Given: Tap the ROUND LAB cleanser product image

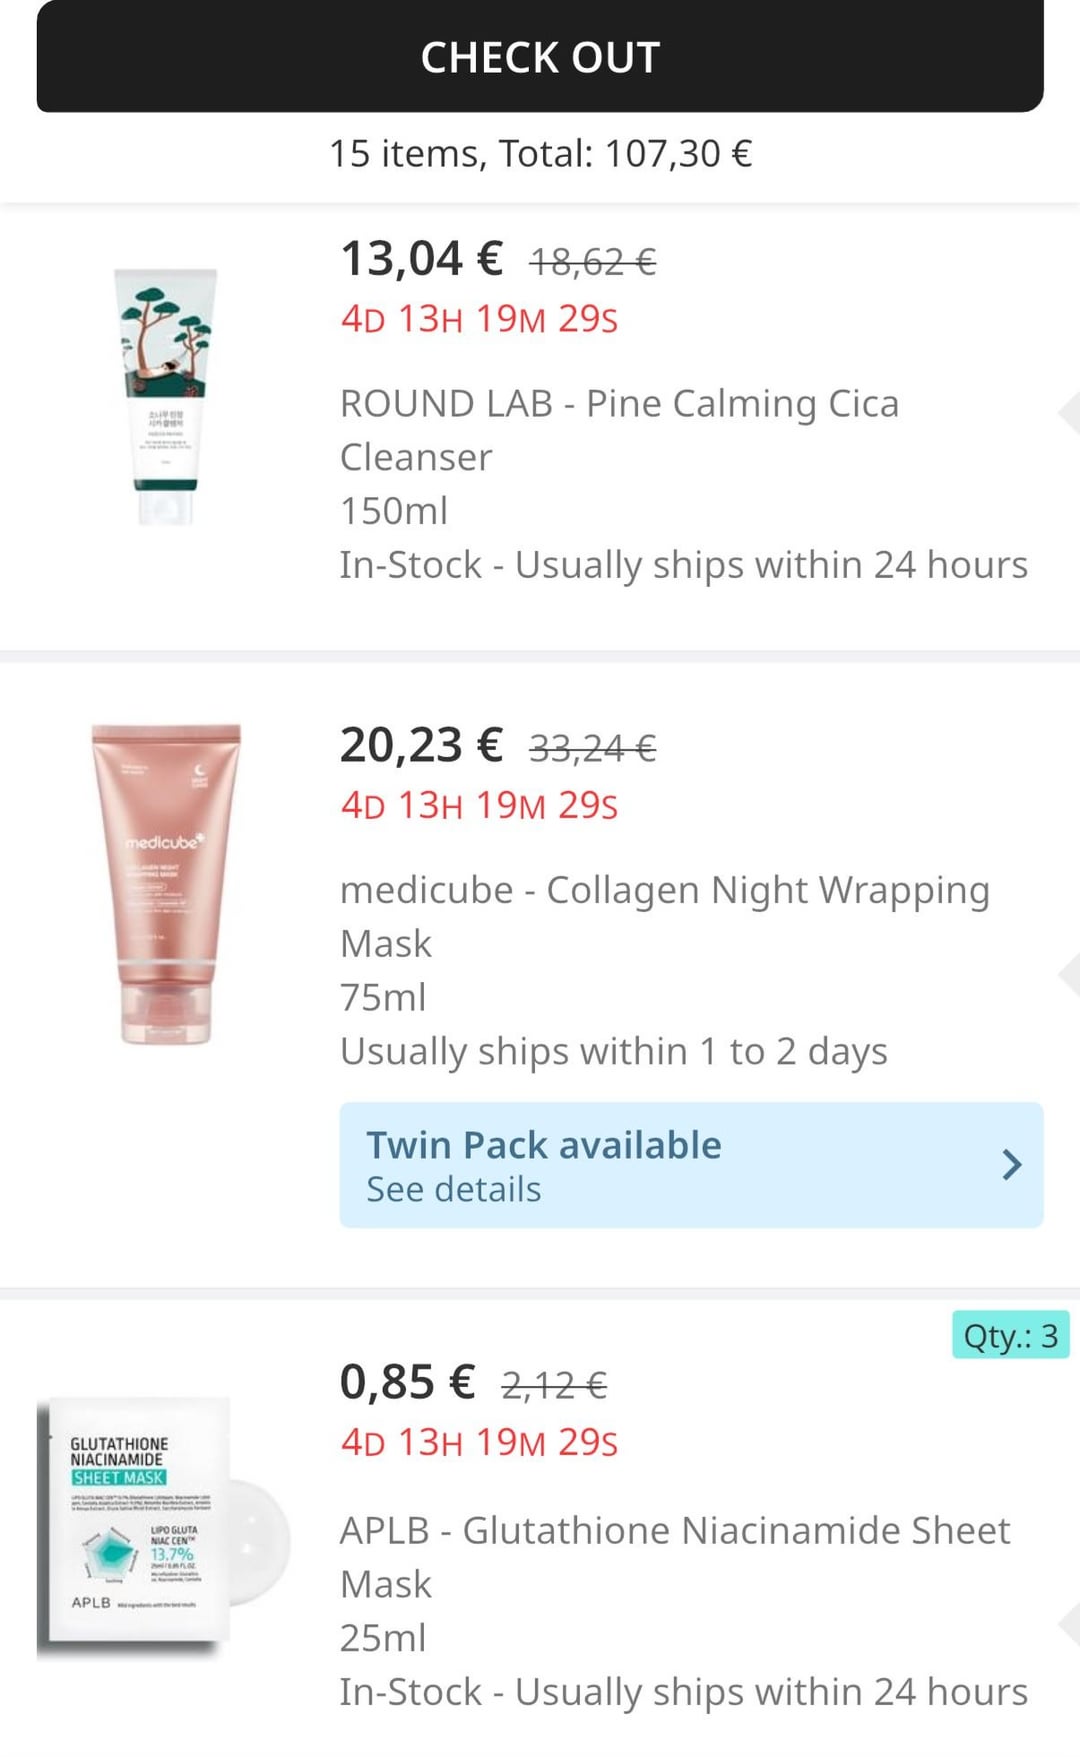Looking at the screenshot, I should click(166, 396).
